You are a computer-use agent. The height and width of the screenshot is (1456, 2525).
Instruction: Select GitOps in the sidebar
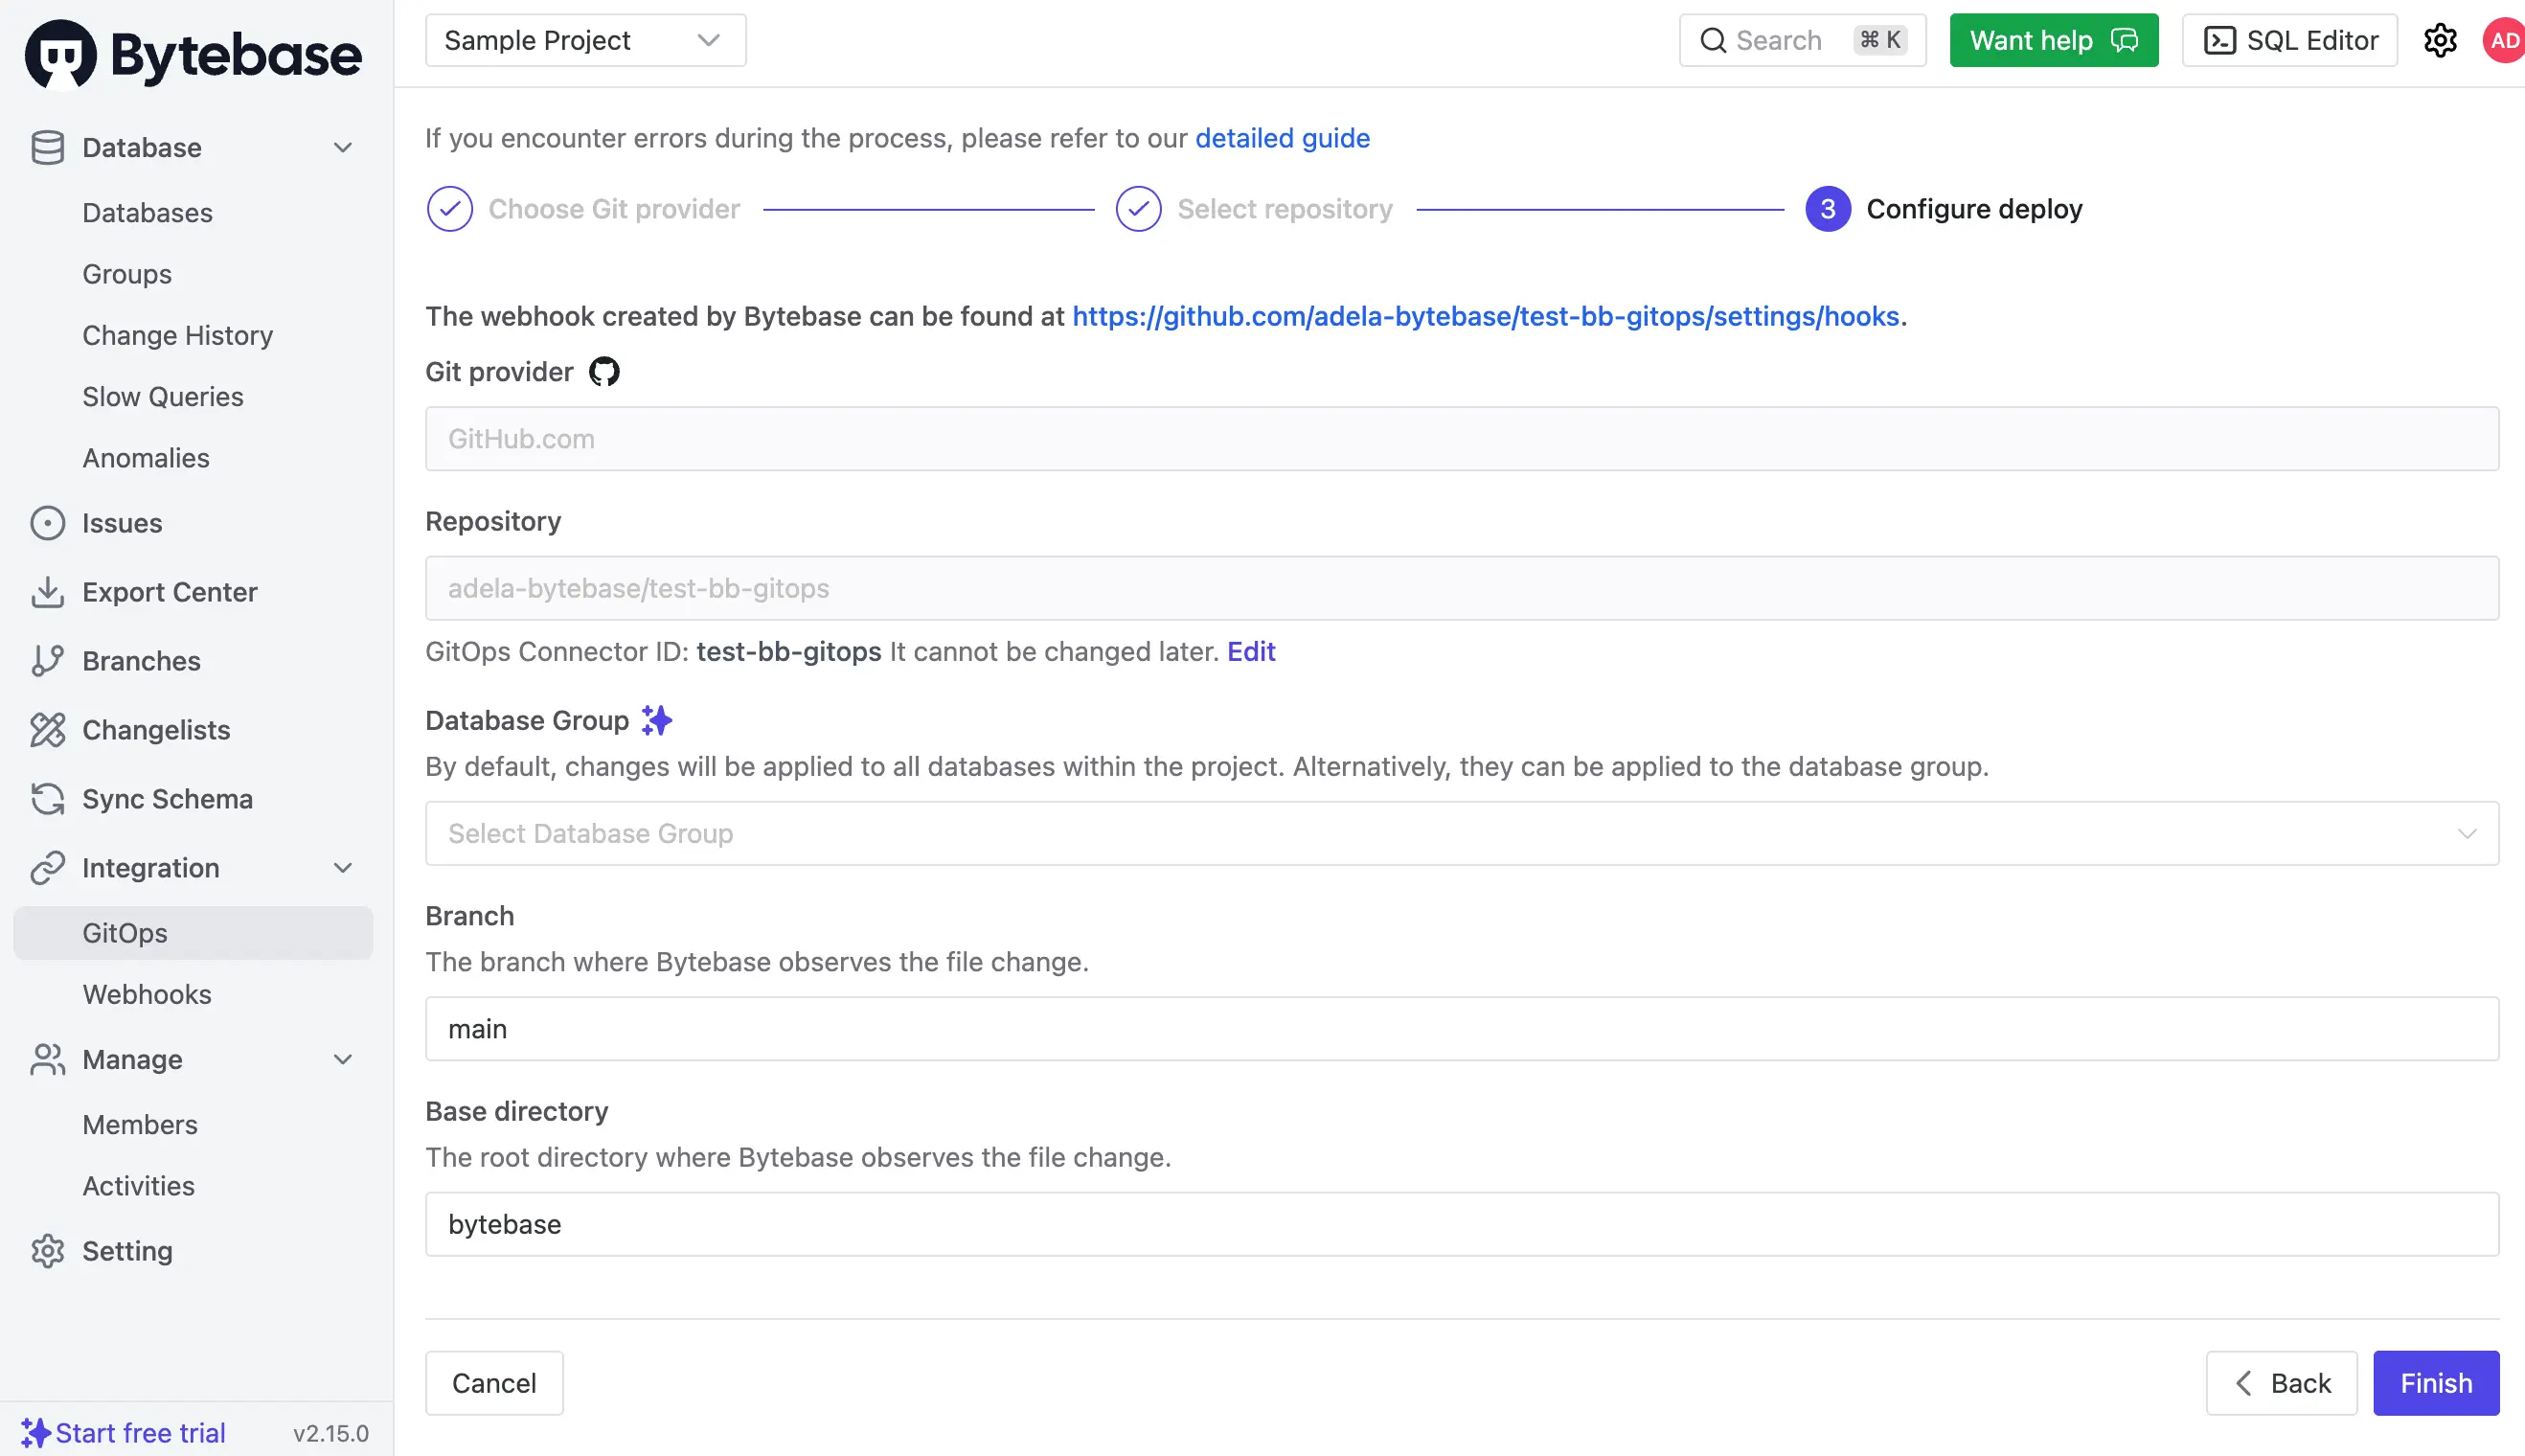(193, 933)
